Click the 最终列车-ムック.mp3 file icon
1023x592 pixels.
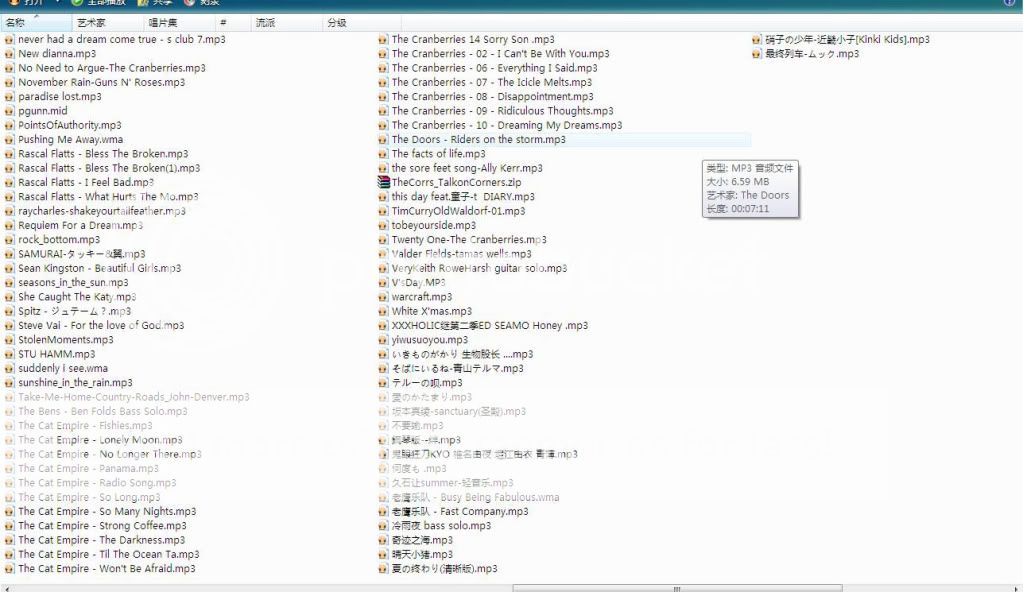757,54
